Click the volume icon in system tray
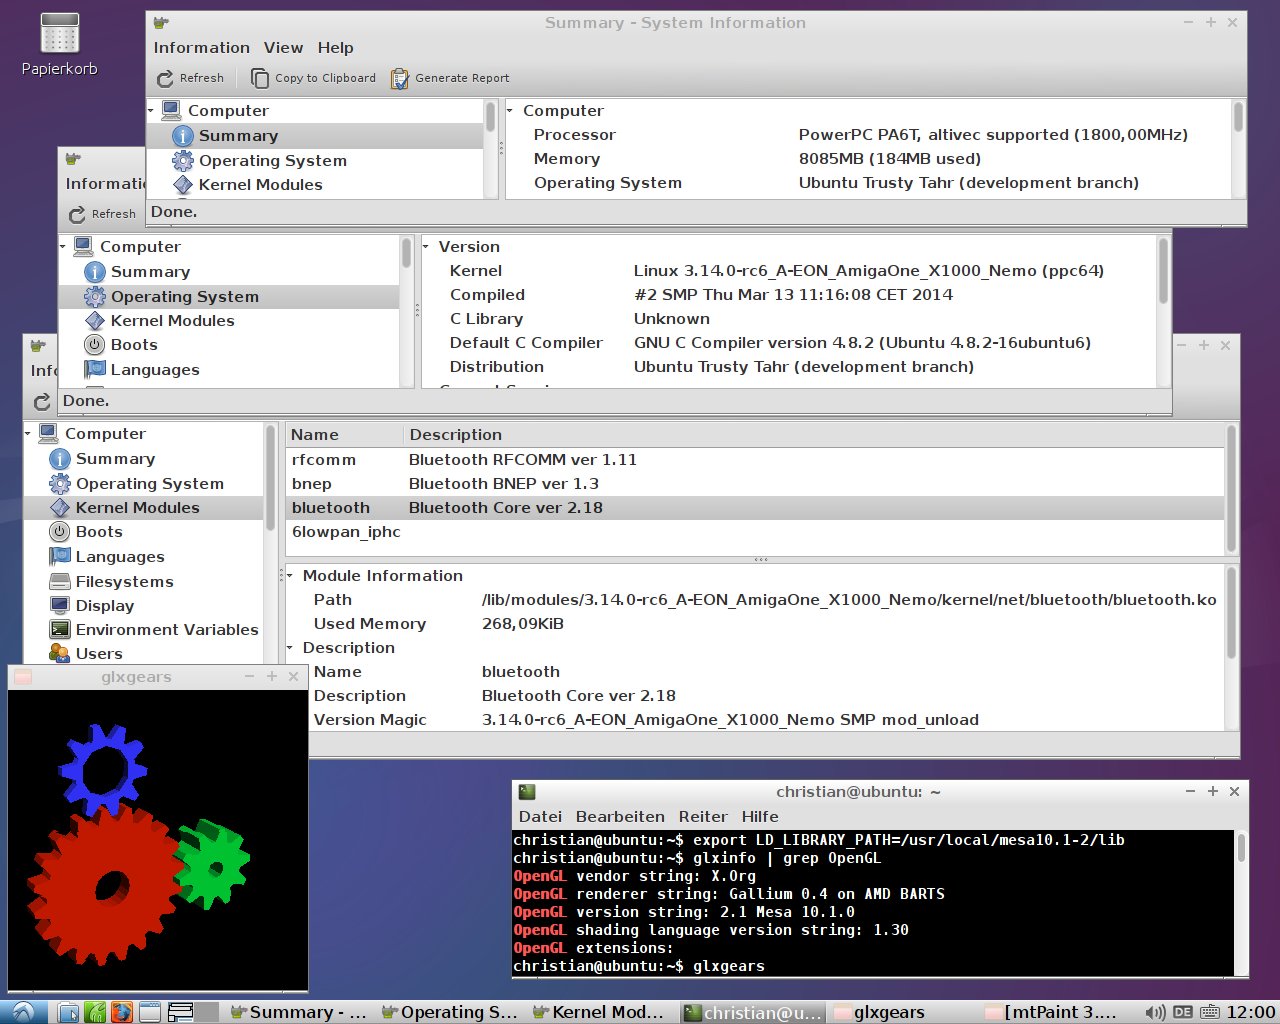Screen dimensions: 1280x1024 coord(1155,1012)
